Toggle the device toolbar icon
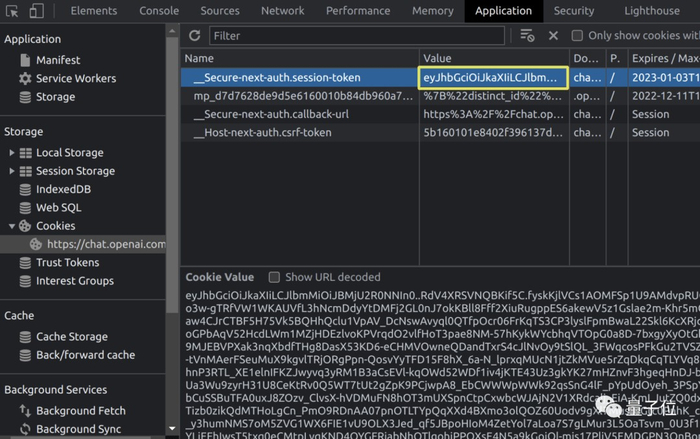The image size is (700, 439). 36,11
